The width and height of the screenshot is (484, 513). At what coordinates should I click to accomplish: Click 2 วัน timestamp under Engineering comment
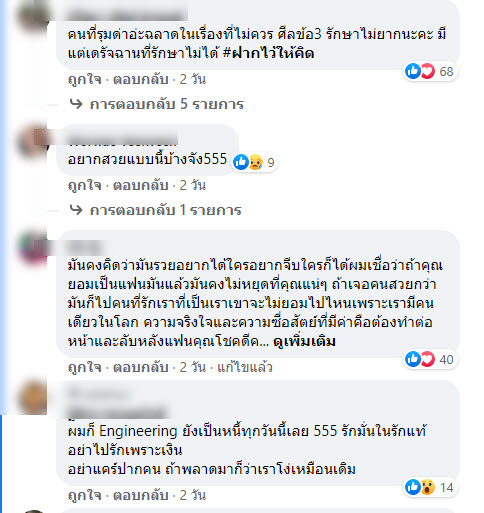pos(193,495)
